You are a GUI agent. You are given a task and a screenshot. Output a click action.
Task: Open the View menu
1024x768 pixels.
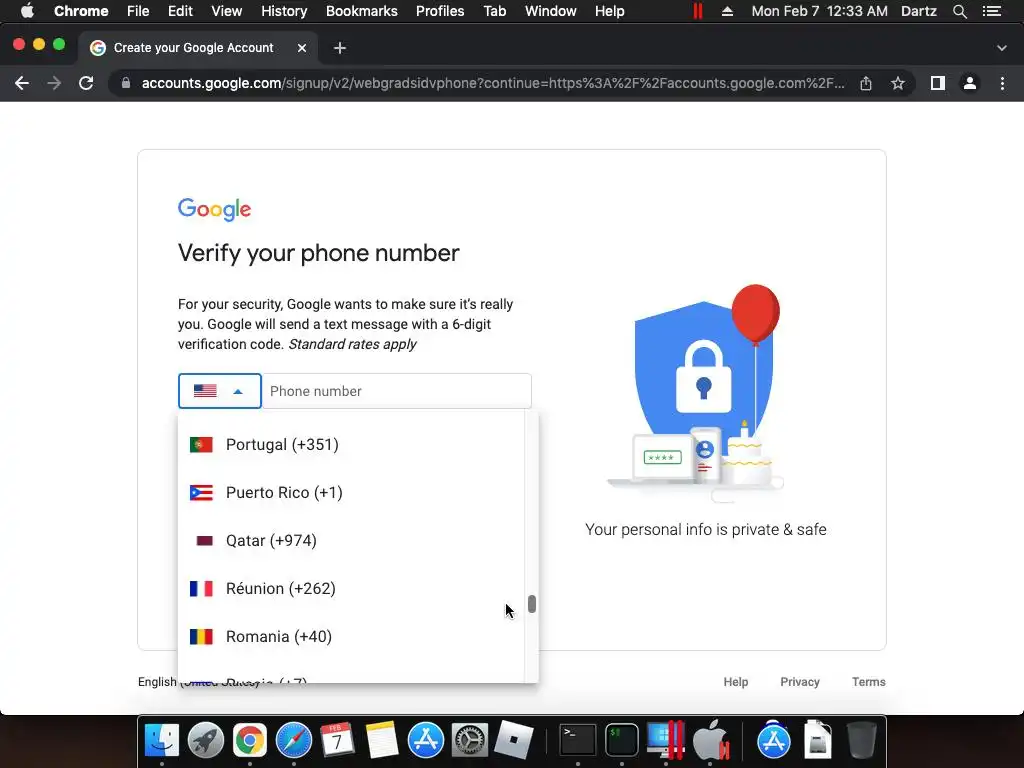coord(227,11)
